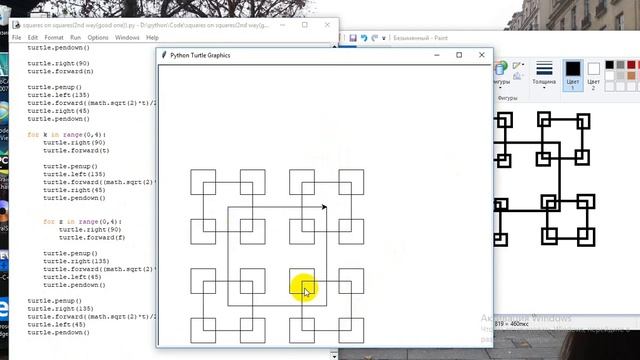Pick the dark red palette swatch in Paint
640x360 pixels.
pyautogui.click(x=631, y=65)
